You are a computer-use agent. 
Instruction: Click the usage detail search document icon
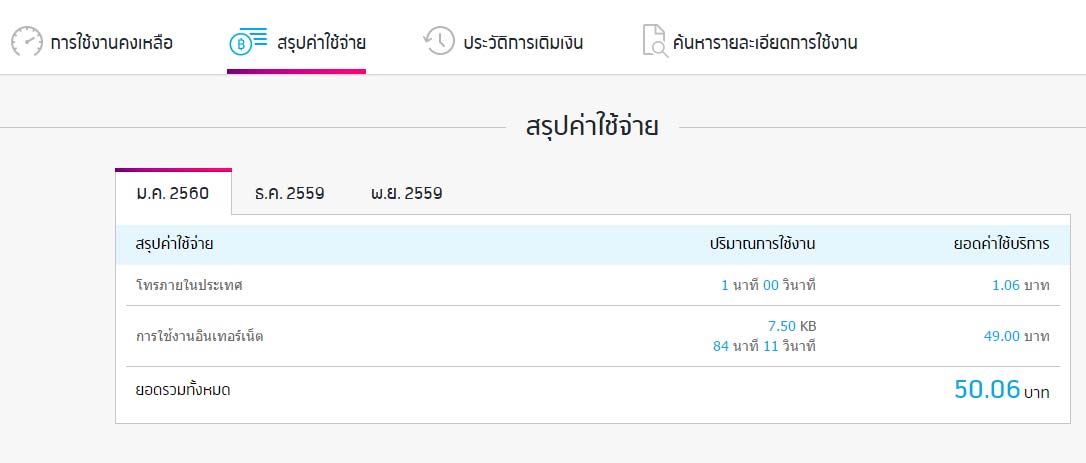coord(655,42)
